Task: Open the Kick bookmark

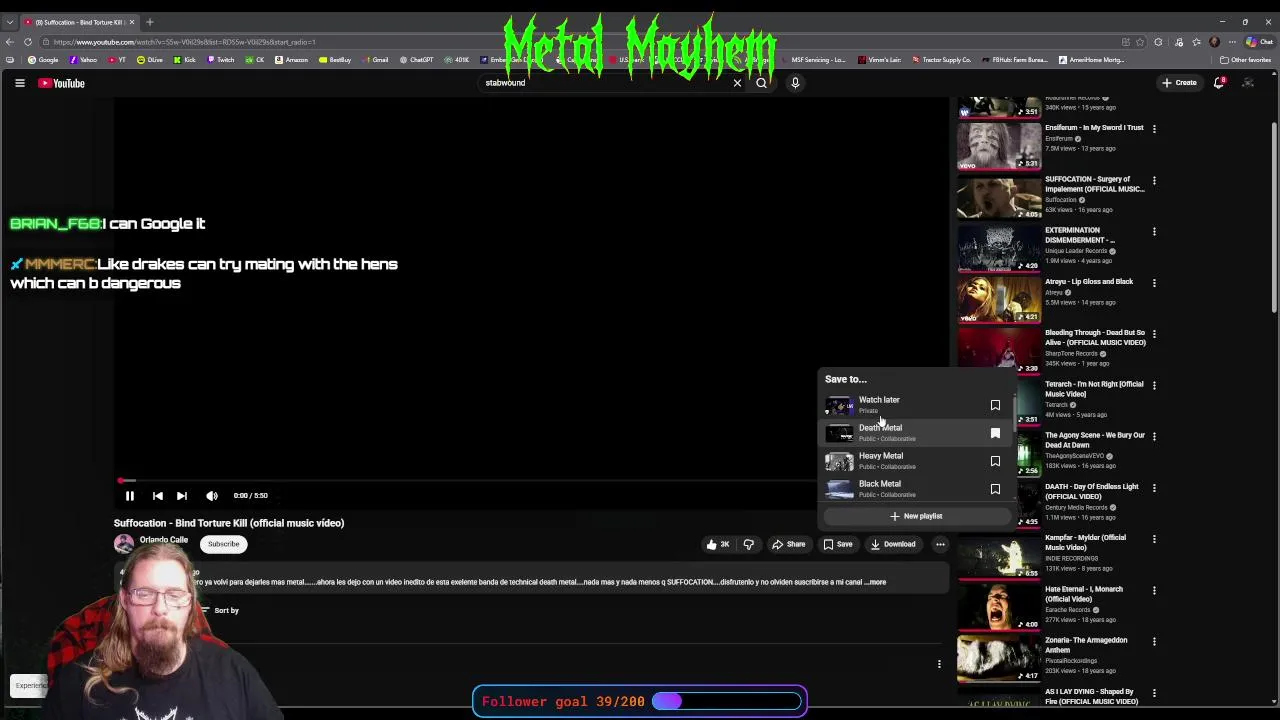Action: pyautogui.click(x=184, y=60)
